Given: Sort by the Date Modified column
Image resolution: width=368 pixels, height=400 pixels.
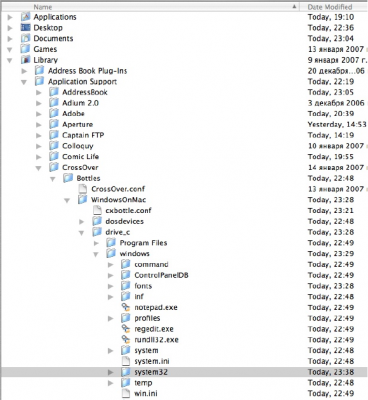Looking at the screenshot, I should pyautogui.click(x=334, y=7).
